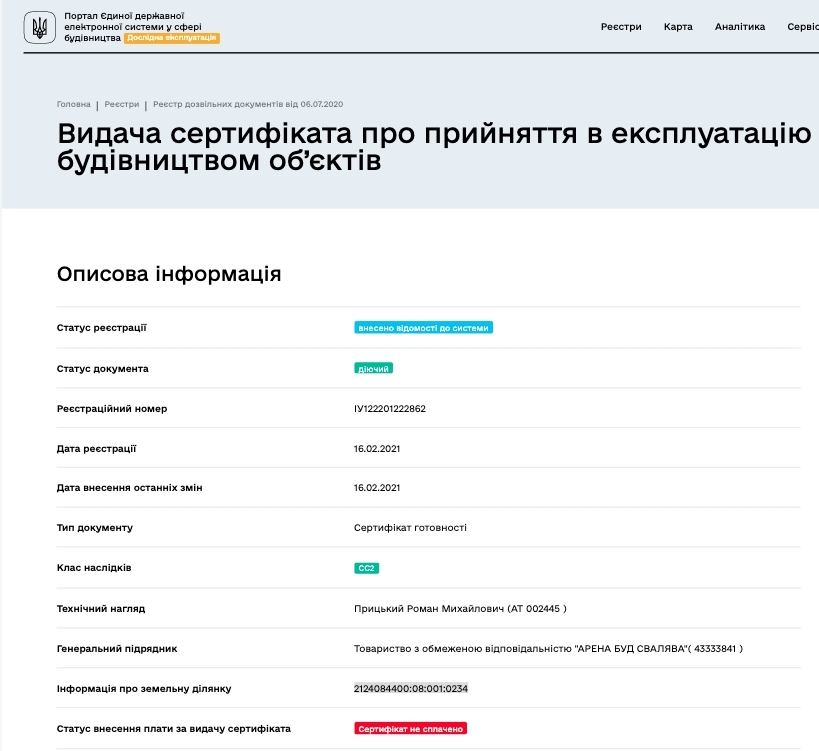819x751 pixels.
Task: Select registration number ІУ122201222862
Action: 390,408
